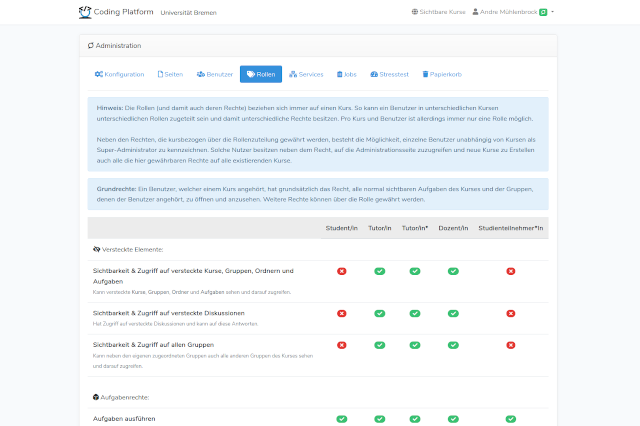640x426 pixels.
Task: Toggle Dozent/in allen Gruppen access permission
Action: (453, 345)
